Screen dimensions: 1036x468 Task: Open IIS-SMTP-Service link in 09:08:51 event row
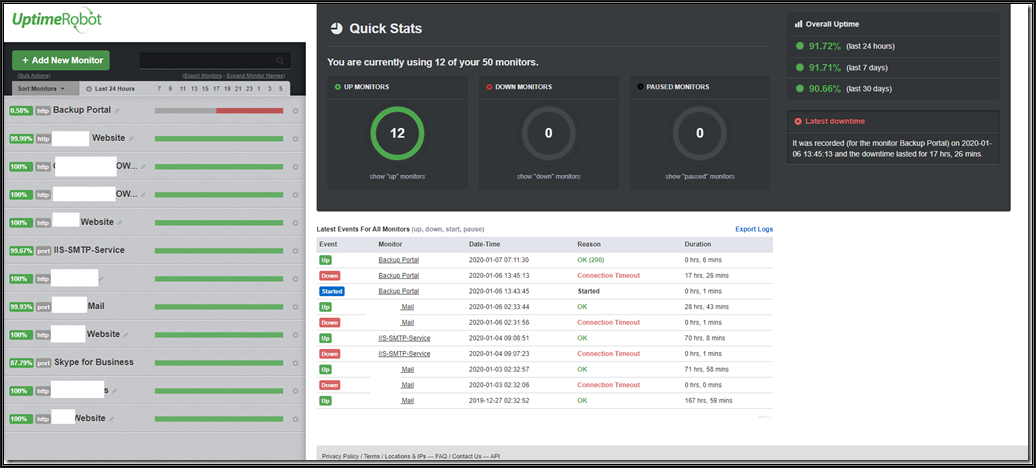point(404,338)
